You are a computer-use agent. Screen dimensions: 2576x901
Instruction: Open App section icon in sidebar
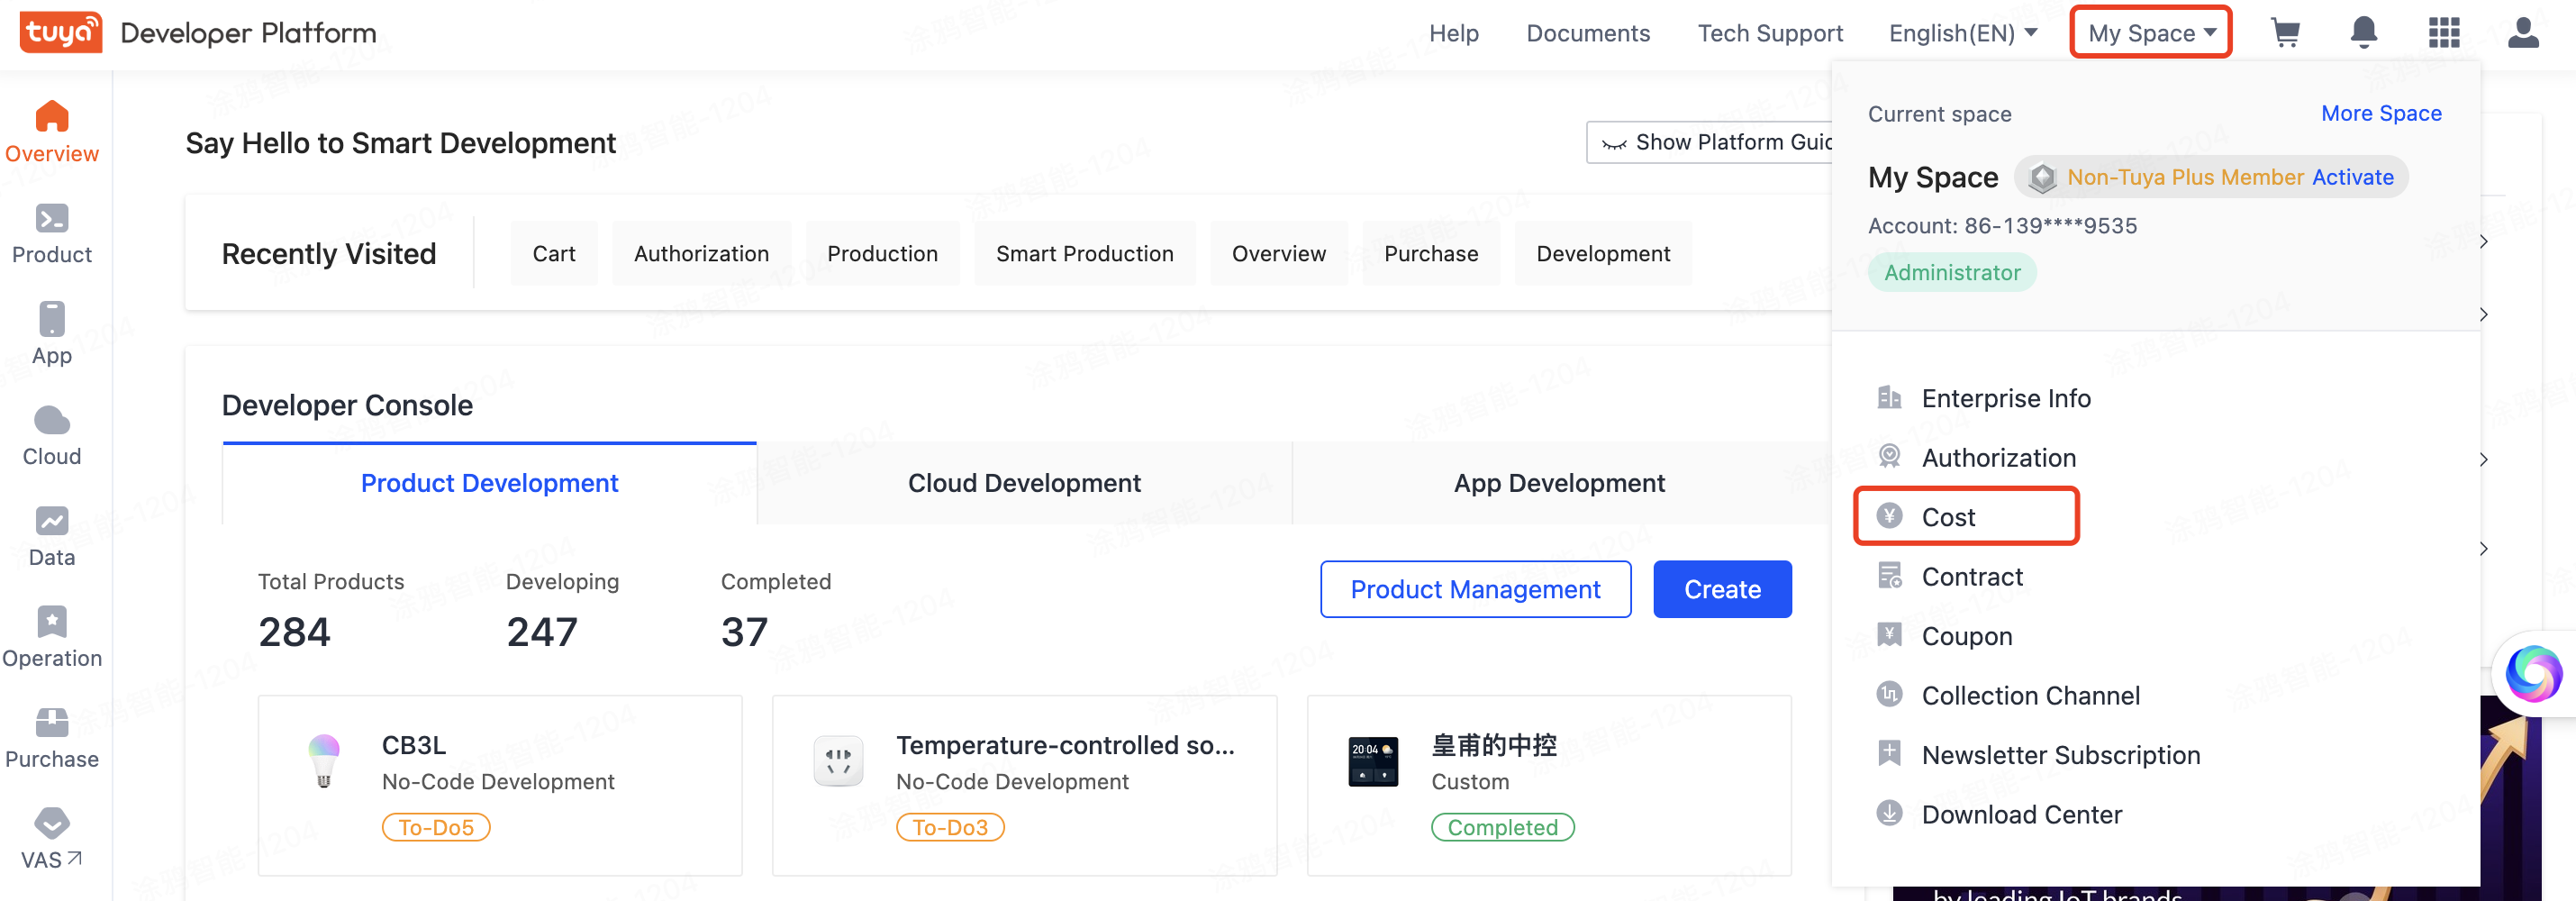pyautogui.click(x=52, y=319)
